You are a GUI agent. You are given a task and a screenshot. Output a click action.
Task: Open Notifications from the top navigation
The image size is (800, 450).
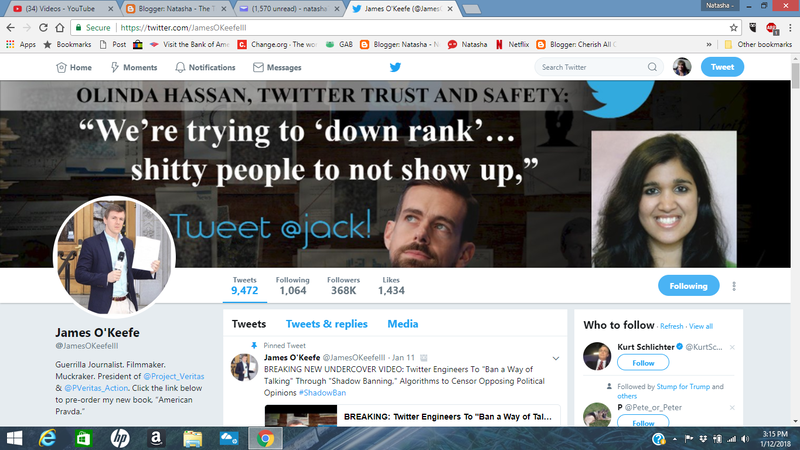tap(205, 67)
